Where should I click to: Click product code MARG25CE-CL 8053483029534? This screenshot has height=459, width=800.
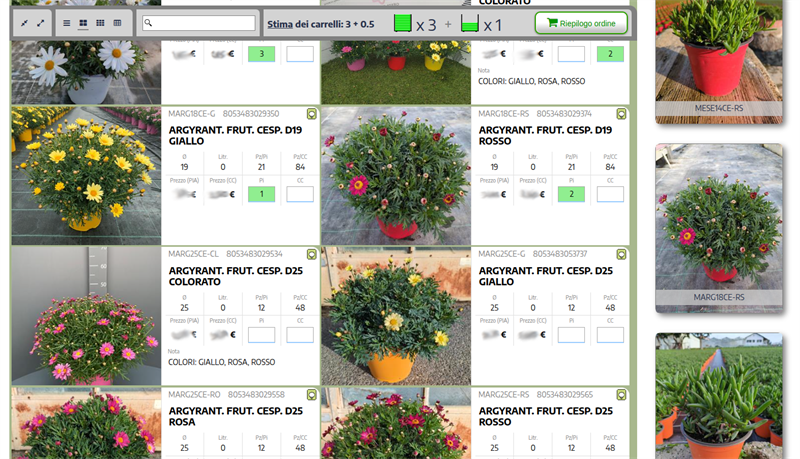coord(225,254)
